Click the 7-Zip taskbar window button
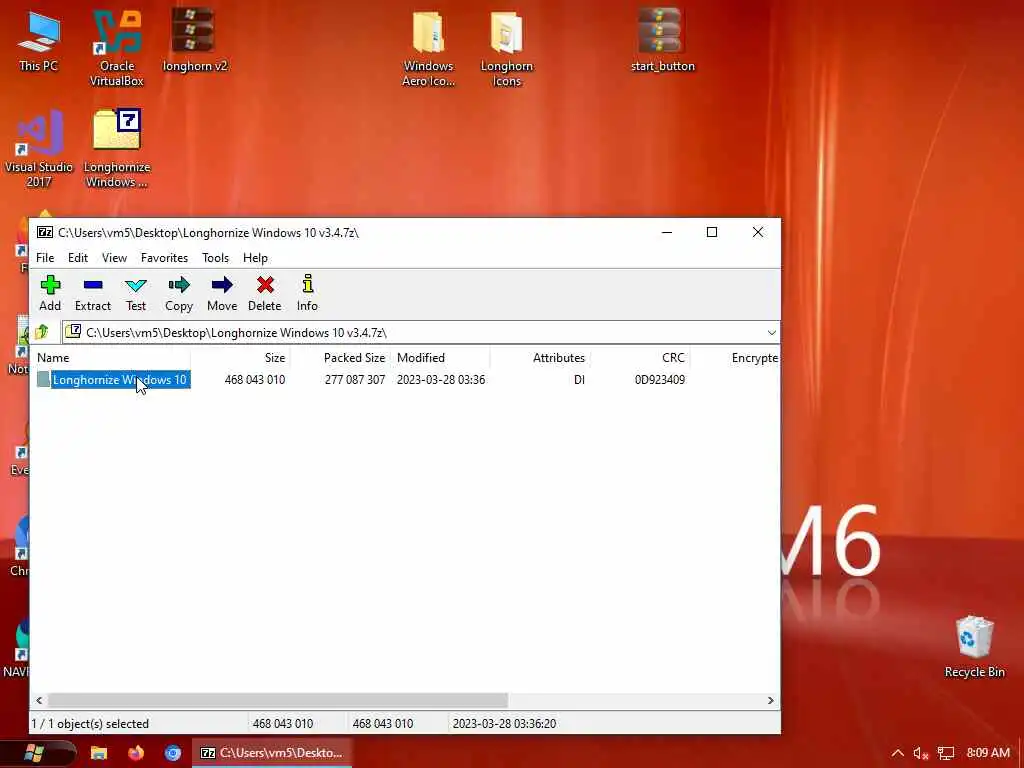 tap(272, 753)
